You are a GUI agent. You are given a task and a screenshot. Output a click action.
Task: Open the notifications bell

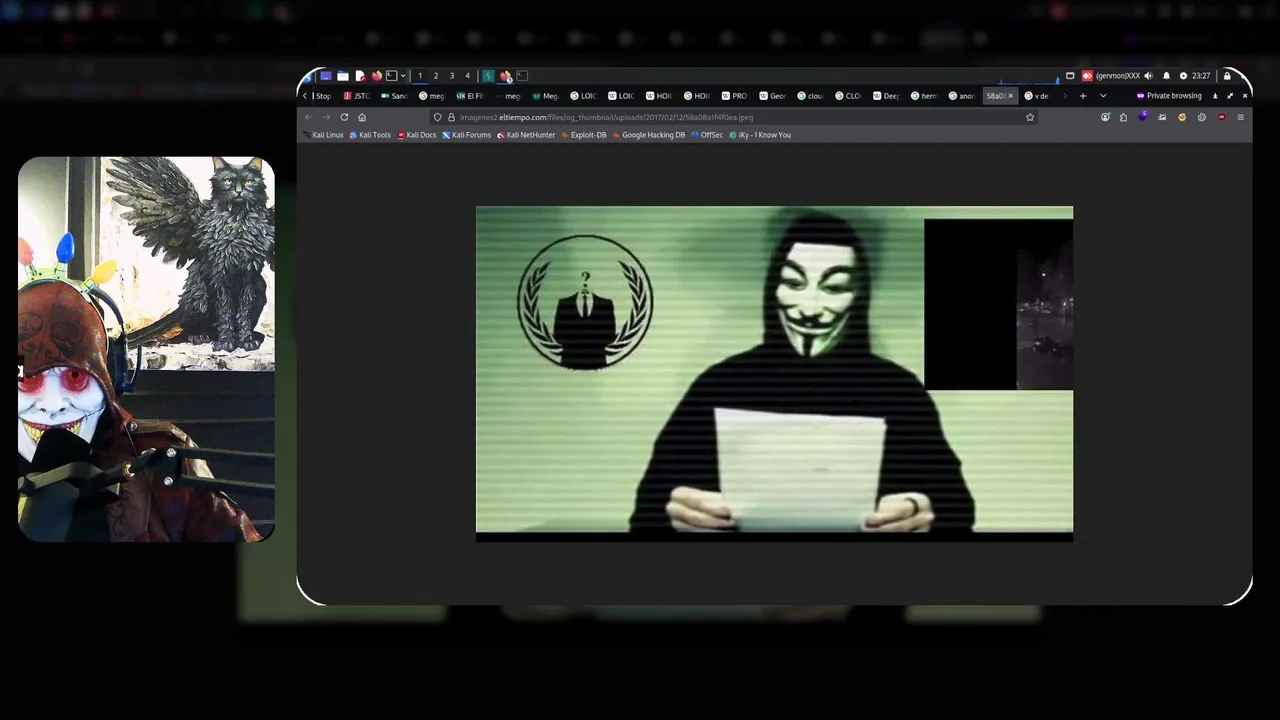tap(1166, 76)
